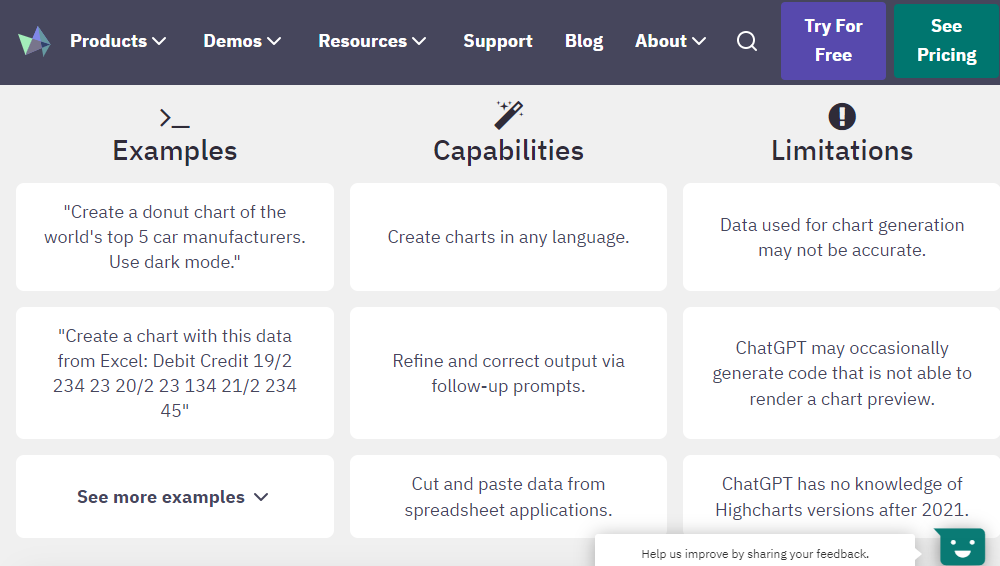Choose the Excel Debit Credit example prompt
Viewport: 1000px width, 566px height.
click(x=175, y=373)
